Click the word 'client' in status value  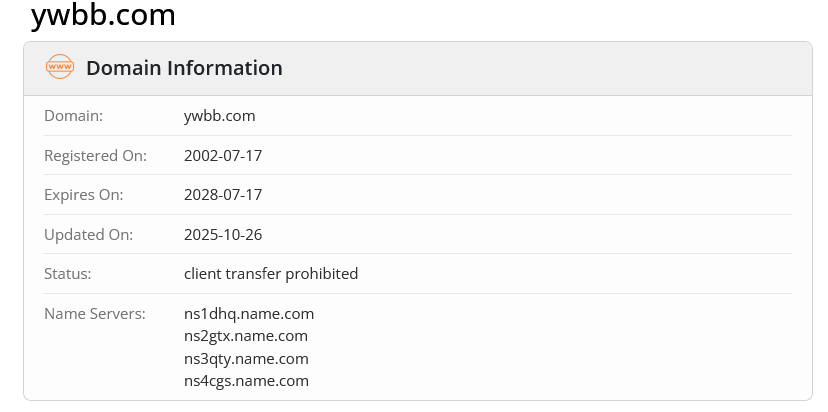204,274
